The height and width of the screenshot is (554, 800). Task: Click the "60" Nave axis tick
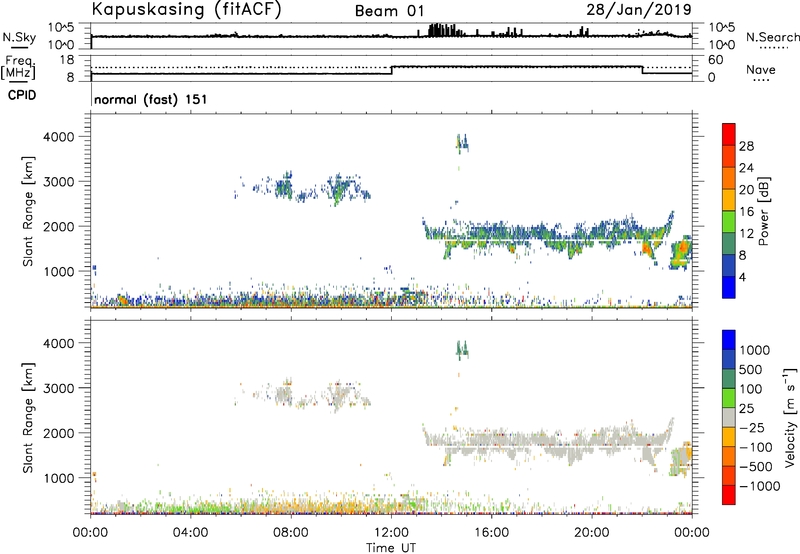click(x=716, y=60)
